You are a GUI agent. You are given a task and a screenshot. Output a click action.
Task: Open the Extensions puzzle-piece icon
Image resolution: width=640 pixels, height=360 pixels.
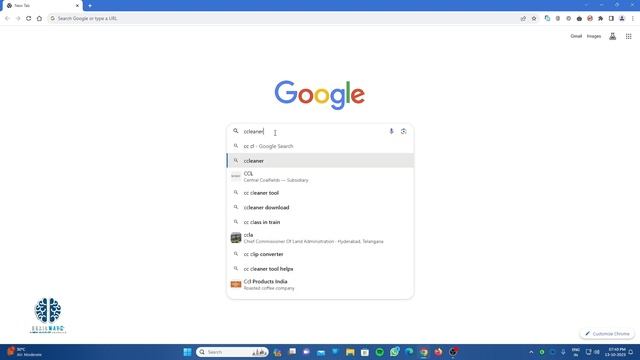(x=600, y=18)
